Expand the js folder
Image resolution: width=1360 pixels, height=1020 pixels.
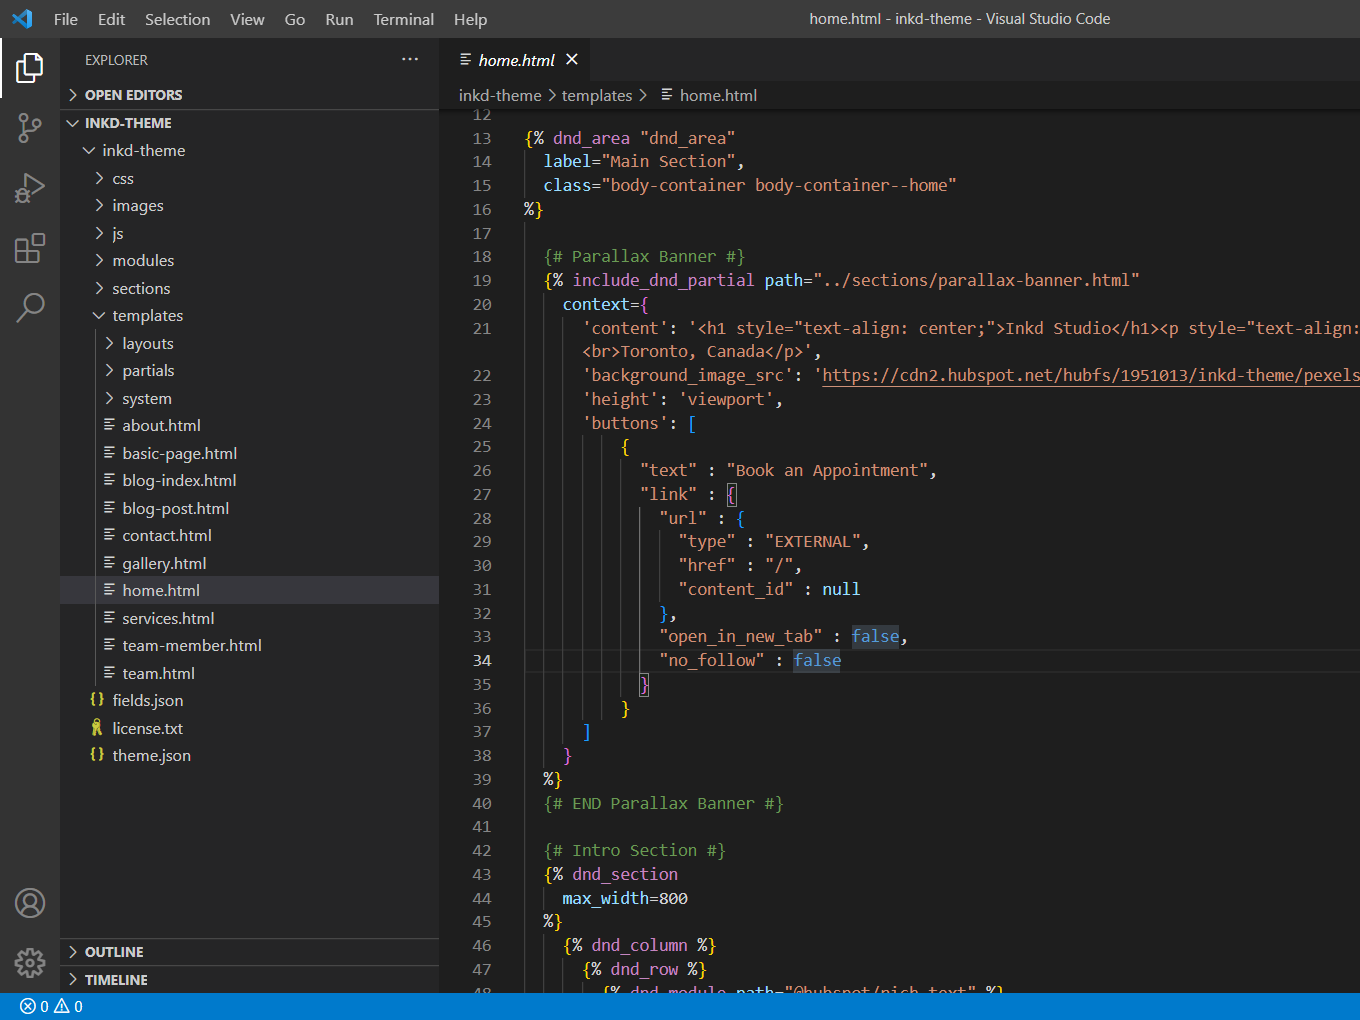[x=250, y=233]
